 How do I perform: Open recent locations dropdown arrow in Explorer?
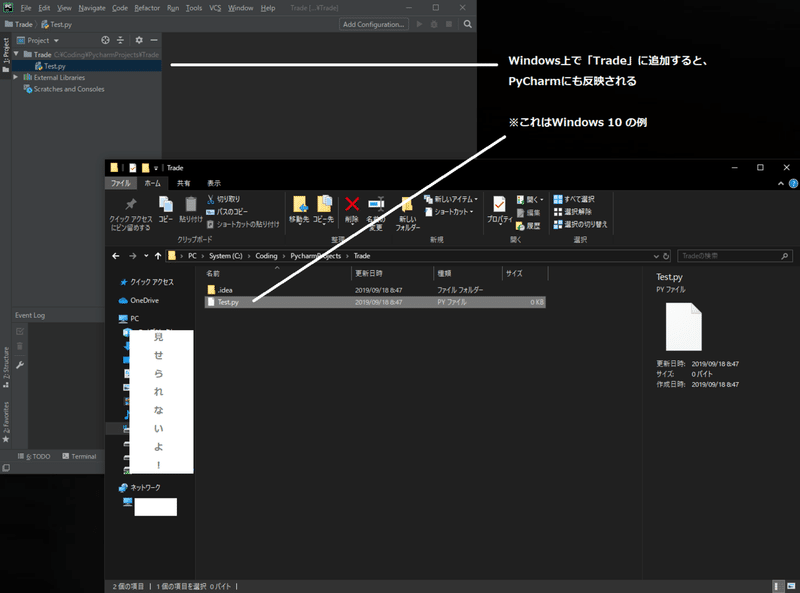[146, 256]
